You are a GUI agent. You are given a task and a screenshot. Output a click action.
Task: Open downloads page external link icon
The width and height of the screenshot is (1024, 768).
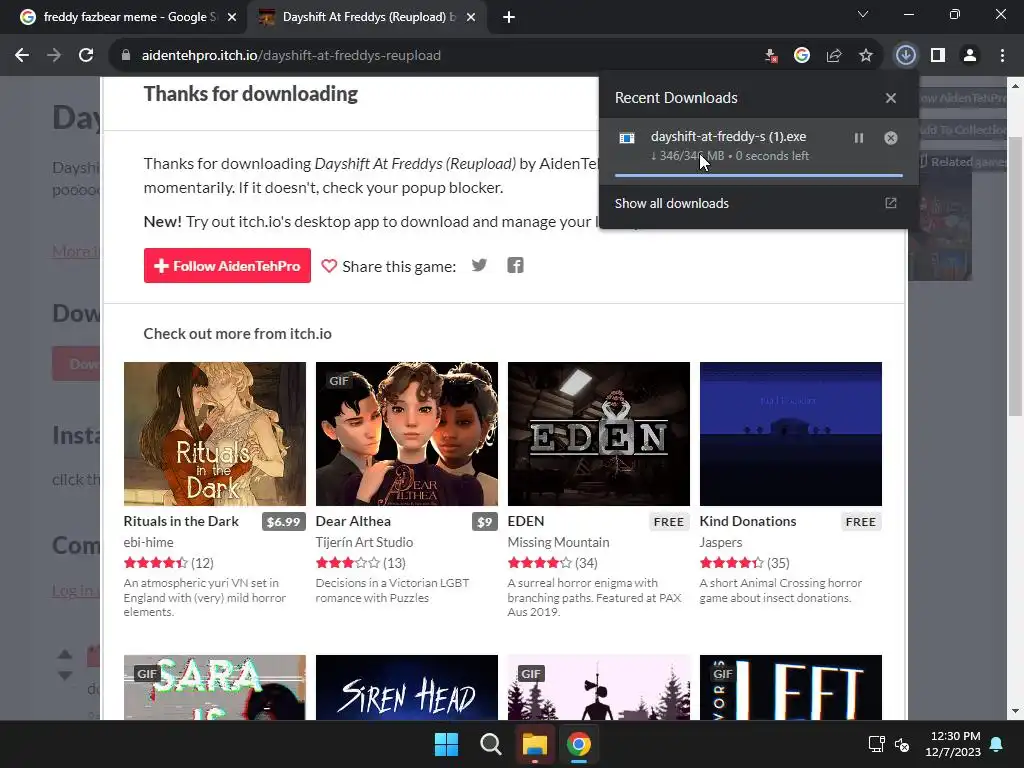coord(891,203)
